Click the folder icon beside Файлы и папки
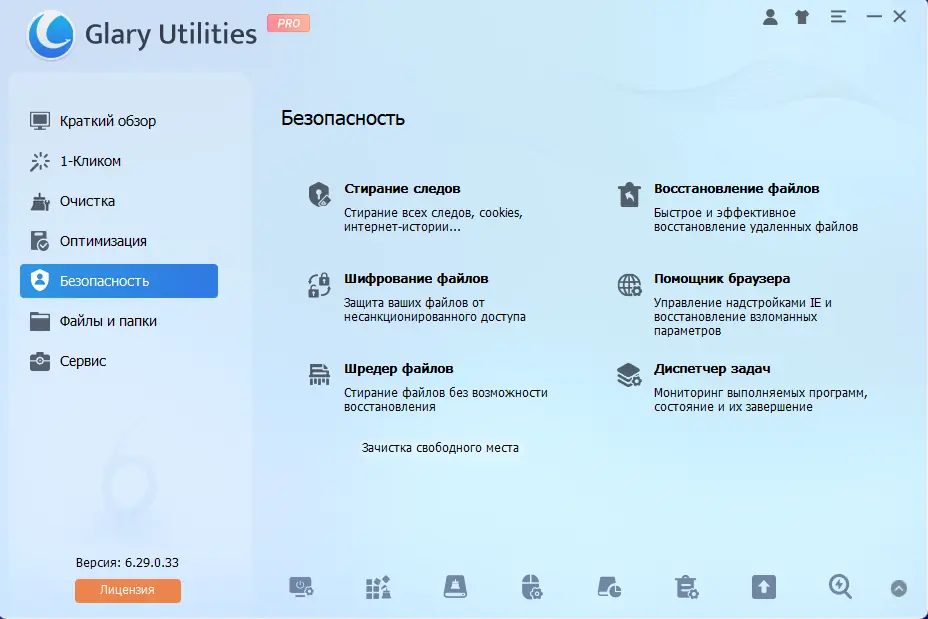Image resolution: width=928 pixels, height=619 pixels. pyautogui.click(x=40, y=321)
